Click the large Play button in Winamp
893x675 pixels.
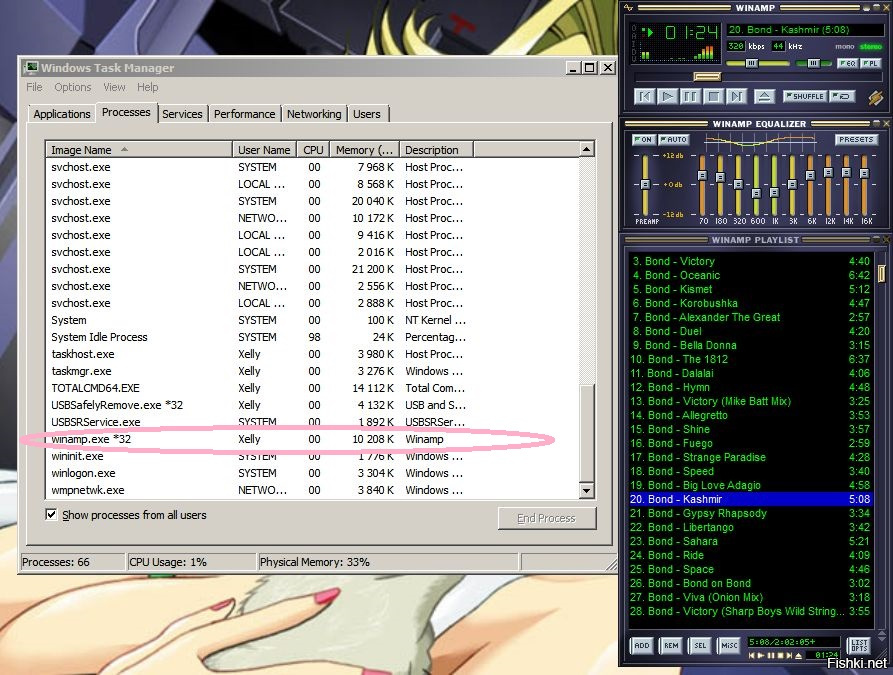pyautogui.click(x=667, y=96)
